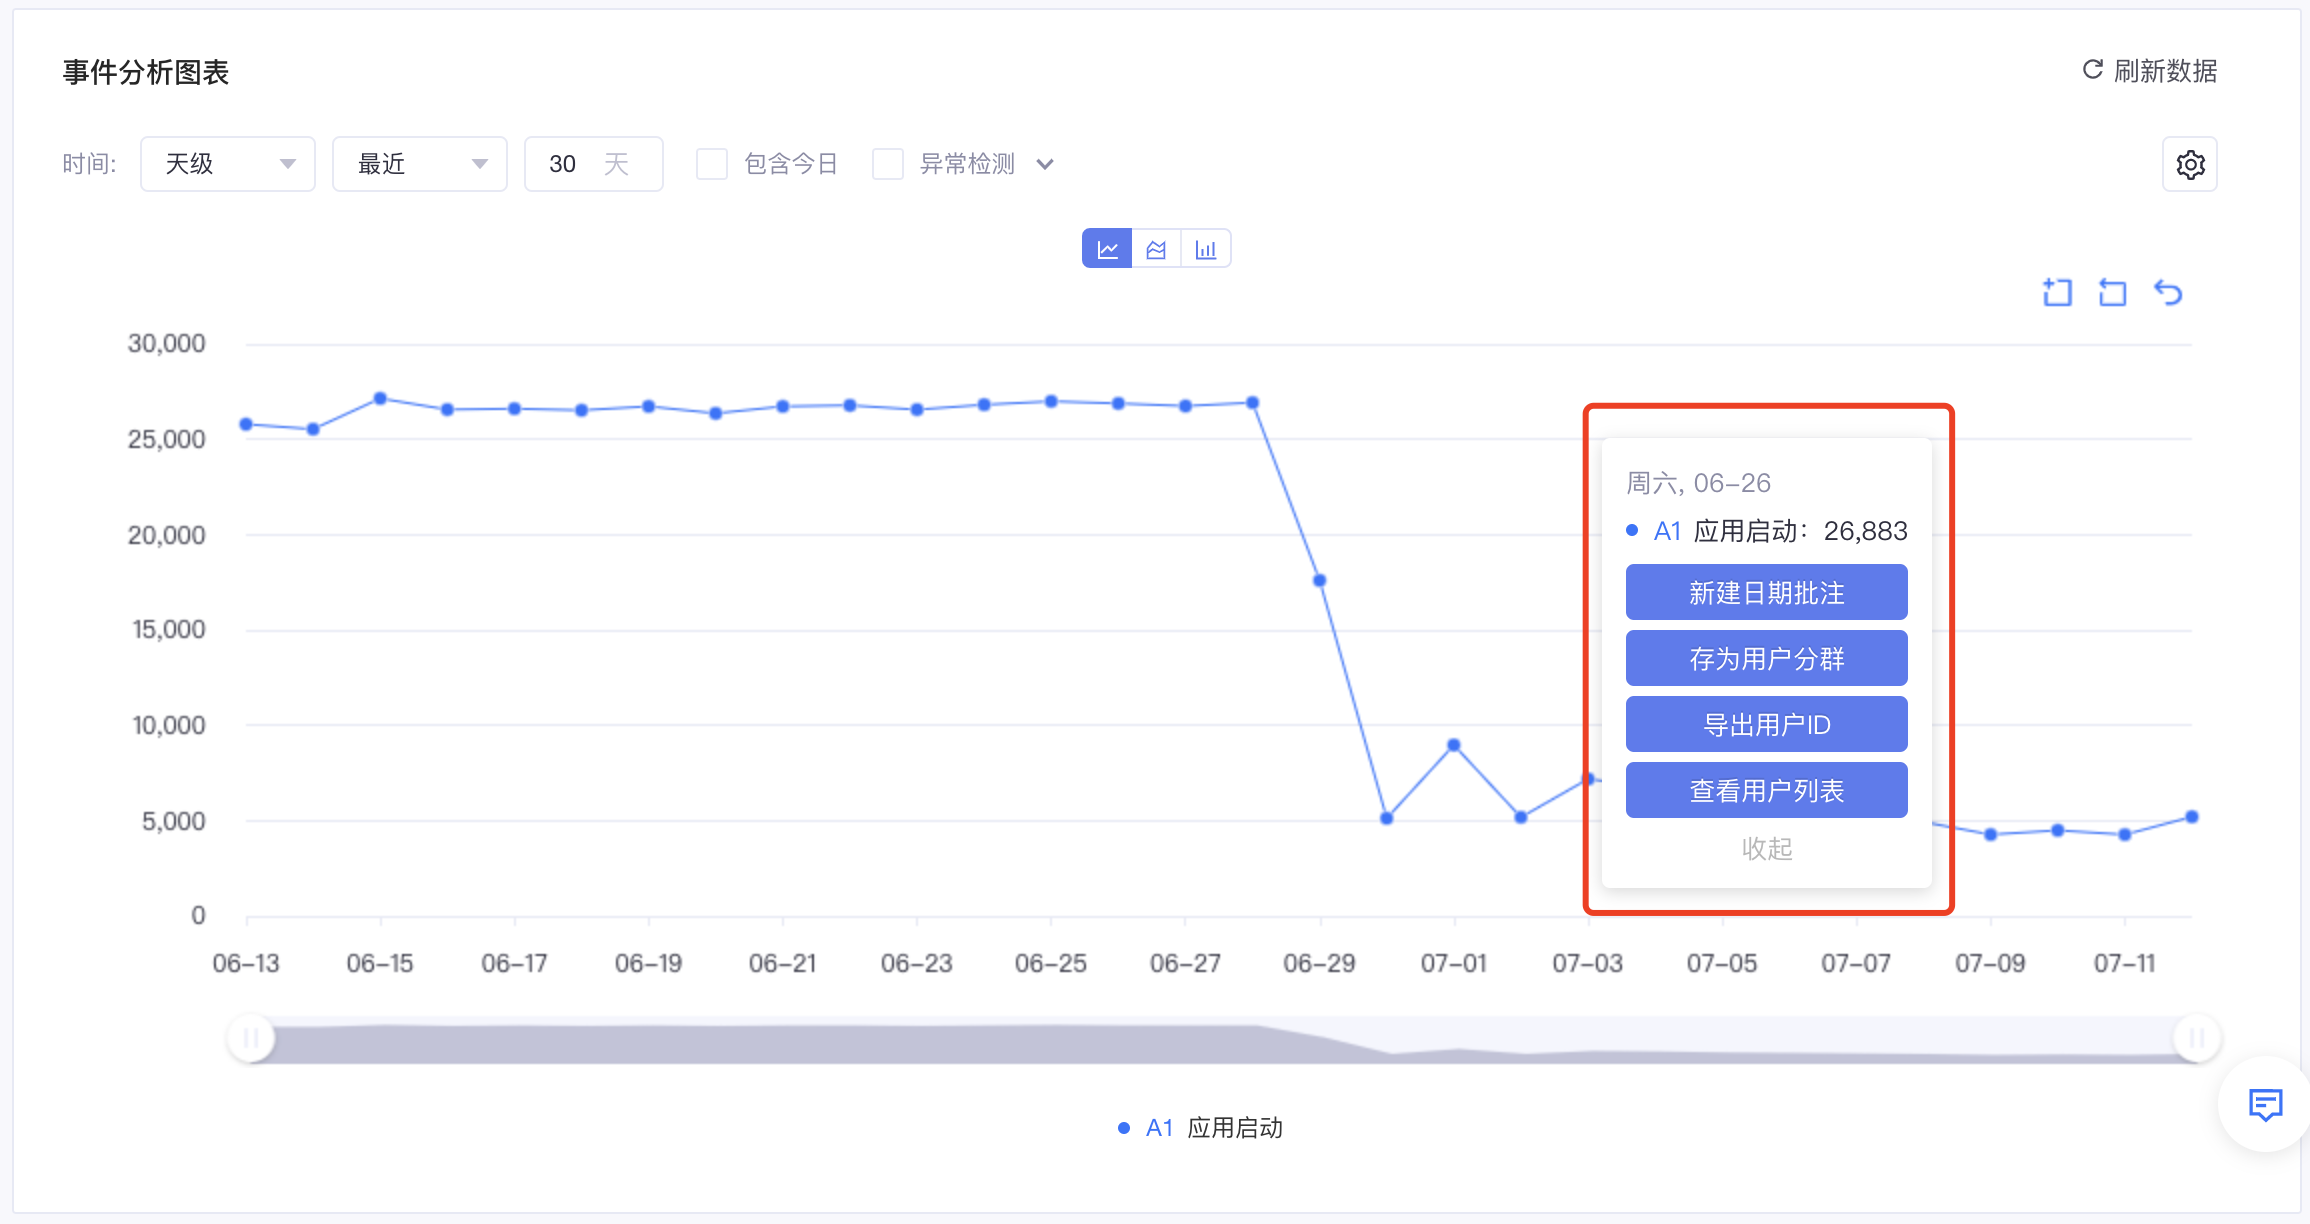2310x1224 pixels.
Task: Click the last data point 07-12
Action: 2192,817
